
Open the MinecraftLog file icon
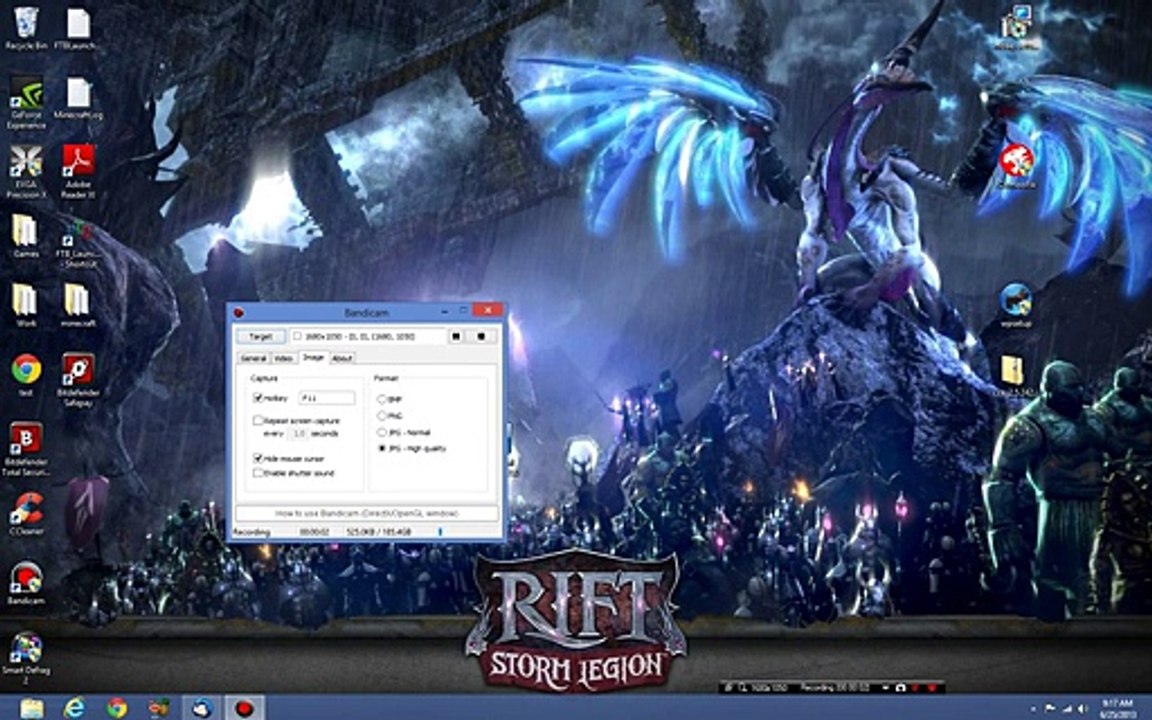78,98
